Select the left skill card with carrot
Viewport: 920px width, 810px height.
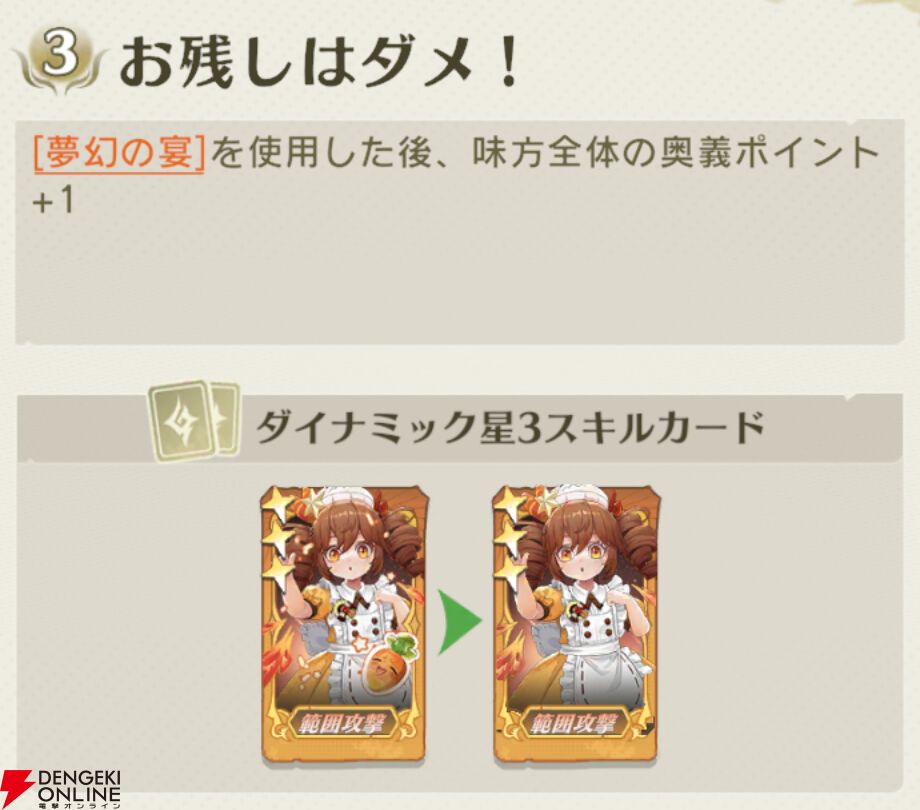[344, 626]
